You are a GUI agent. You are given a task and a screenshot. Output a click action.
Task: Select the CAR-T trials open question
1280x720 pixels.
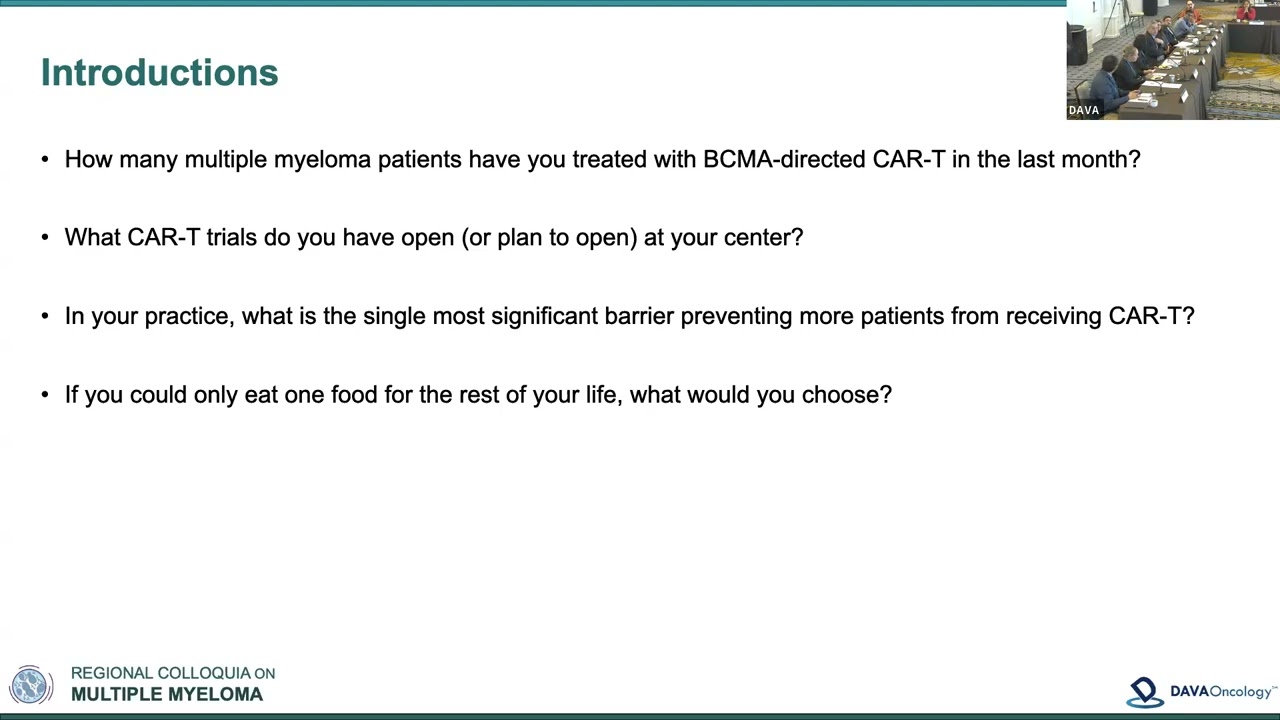(x=434, y=238)
